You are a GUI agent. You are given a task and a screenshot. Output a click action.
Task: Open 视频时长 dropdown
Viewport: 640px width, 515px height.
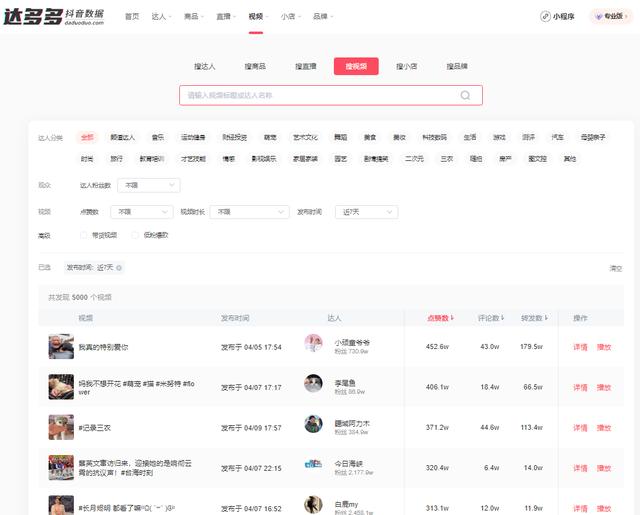(x=249, y=212)
